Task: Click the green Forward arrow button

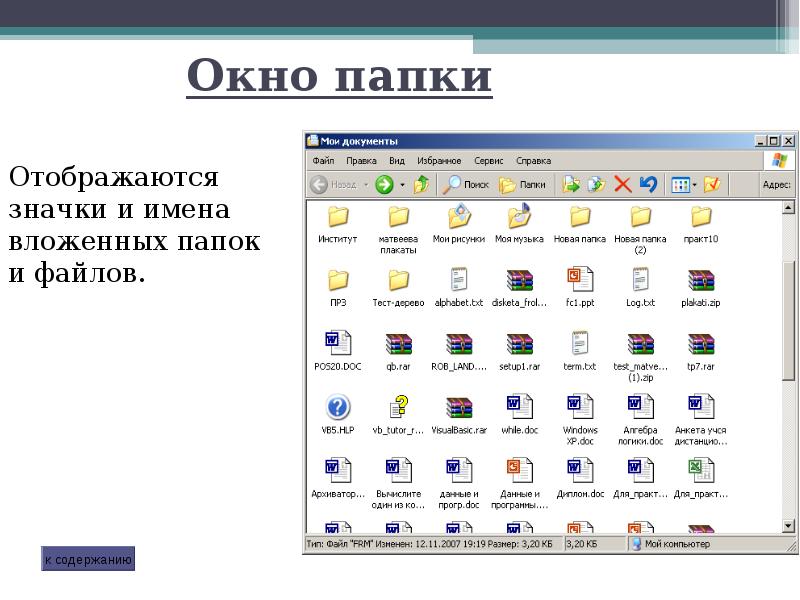Action: pos(384,184)
